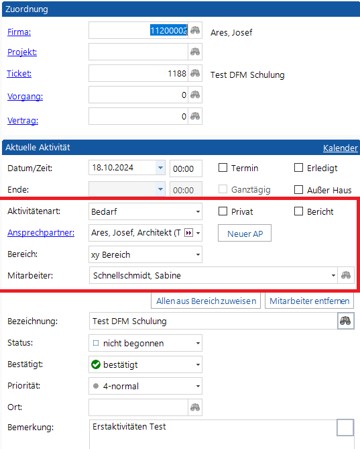Image resolution: width=360 pixels, height=449 pixels.
Task: Follow the Vorgang link
Action: click(x=25, y=96)
